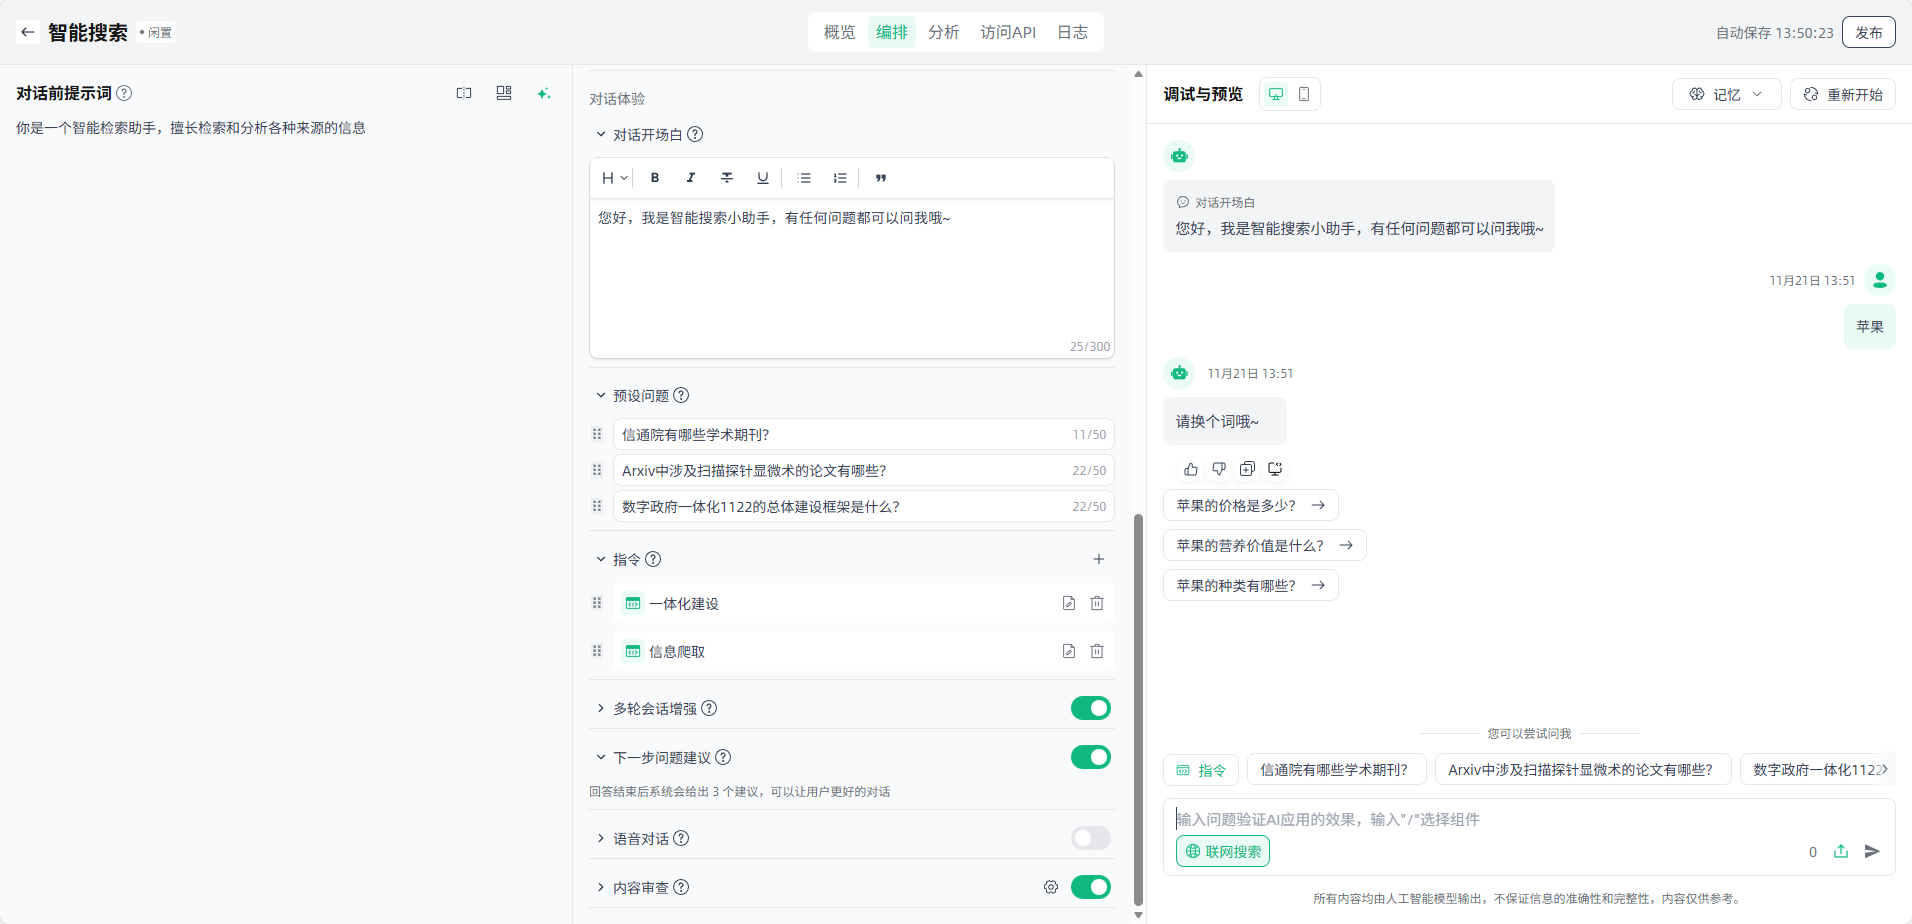Click the bold formatting icon
The width and height of the screenshot is (1912, 924).
pos(655,178)
